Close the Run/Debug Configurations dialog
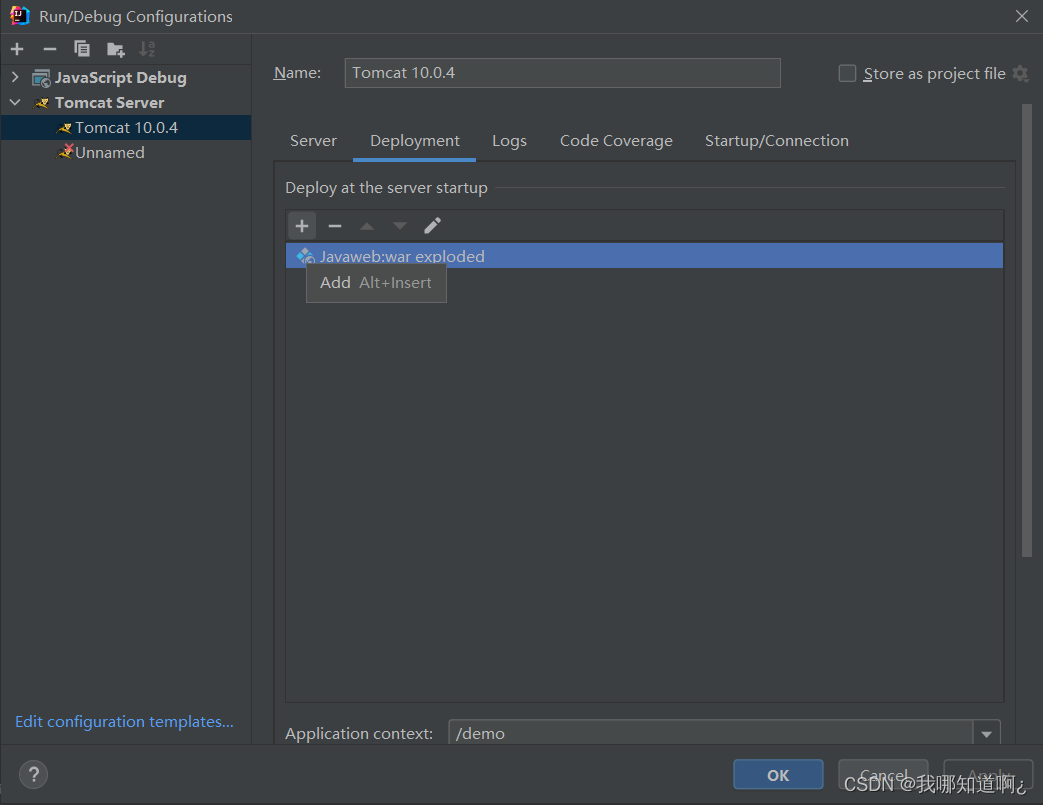 coord(1022,16)
